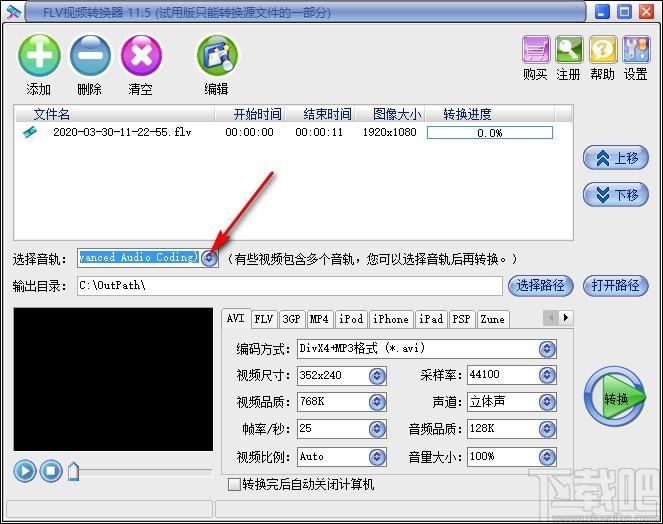
Task: Enable auto shutdown after conversion checkbox
Action: tap(234, 484)
